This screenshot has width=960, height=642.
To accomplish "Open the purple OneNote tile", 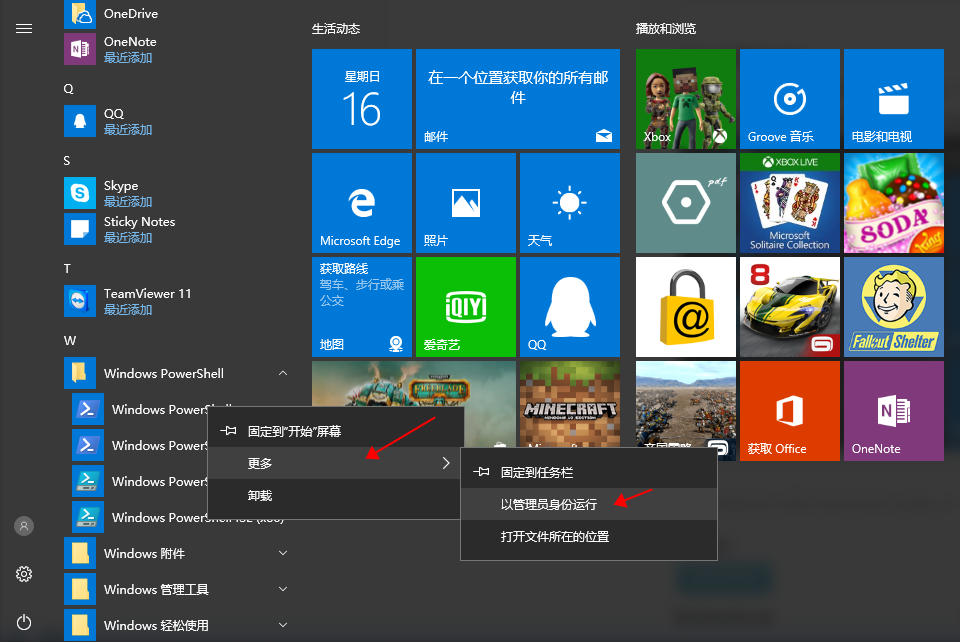I will click(x=894, y=411).
